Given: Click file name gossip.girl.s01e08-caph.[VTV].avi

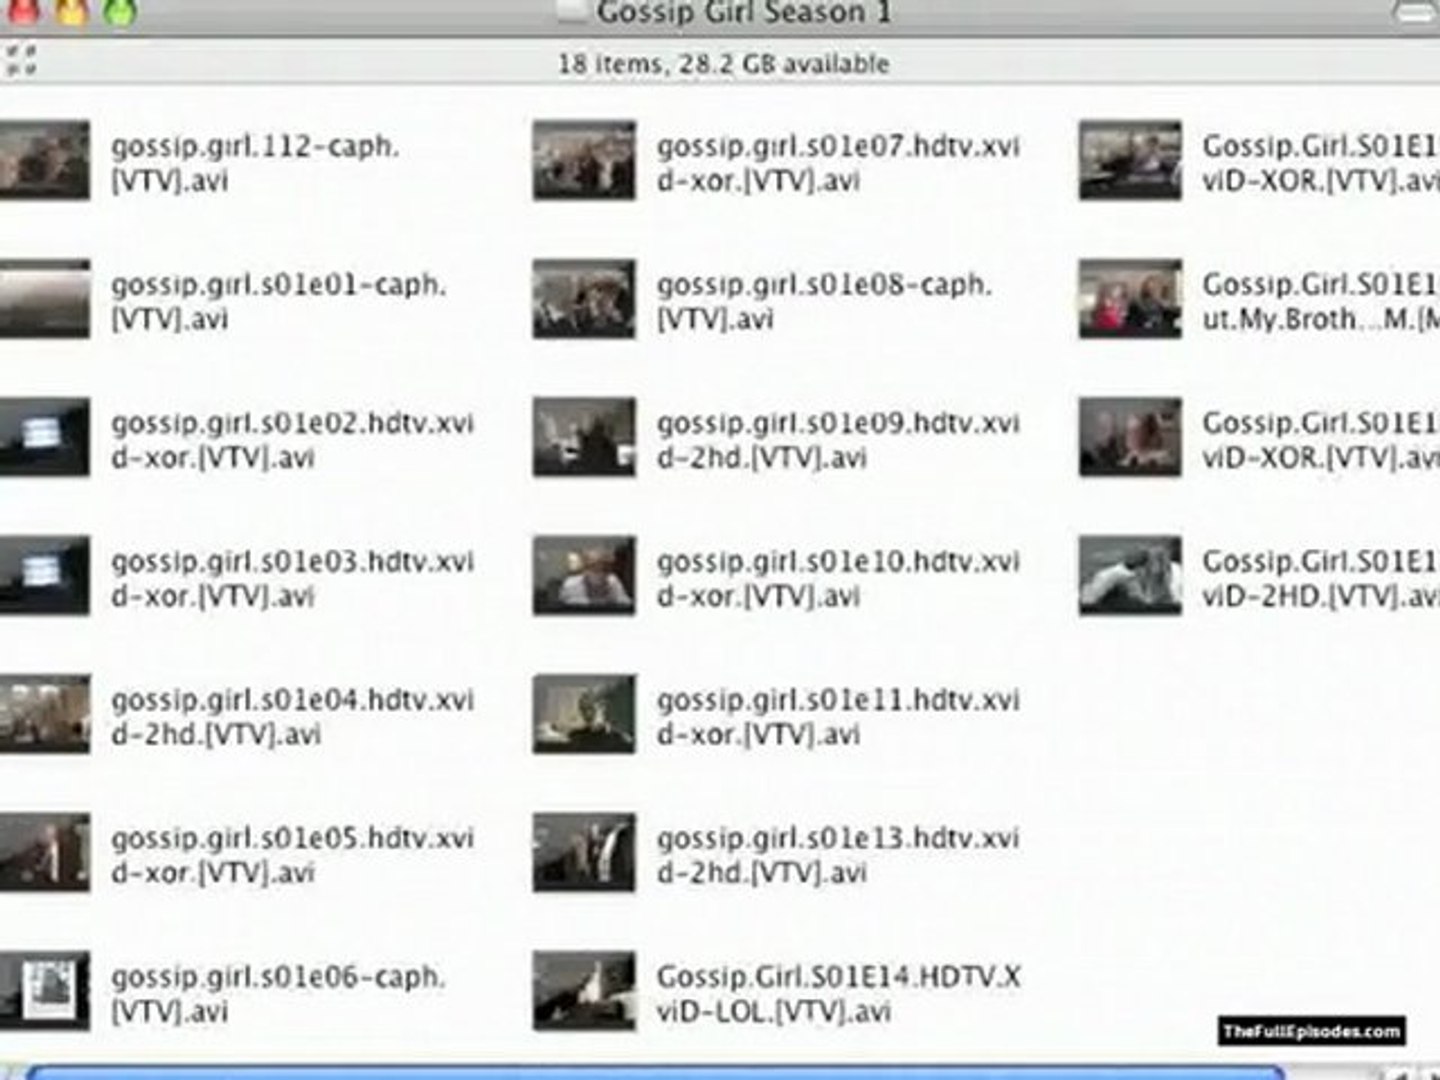Looking at the screenshot, I should (x=824, y=301).
